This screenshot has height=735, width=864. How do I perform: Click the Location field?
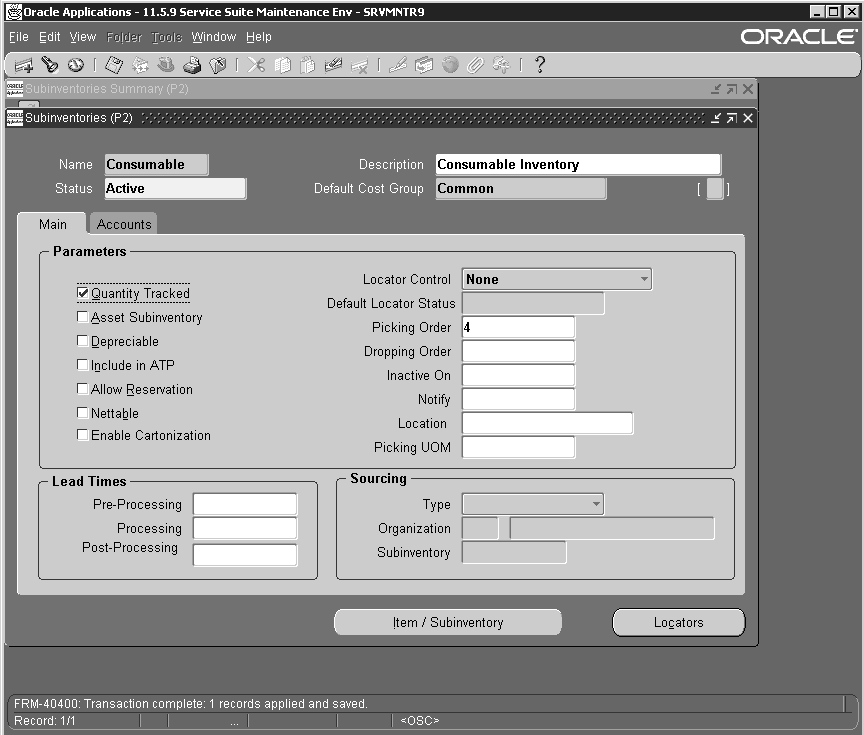(548, 423)
